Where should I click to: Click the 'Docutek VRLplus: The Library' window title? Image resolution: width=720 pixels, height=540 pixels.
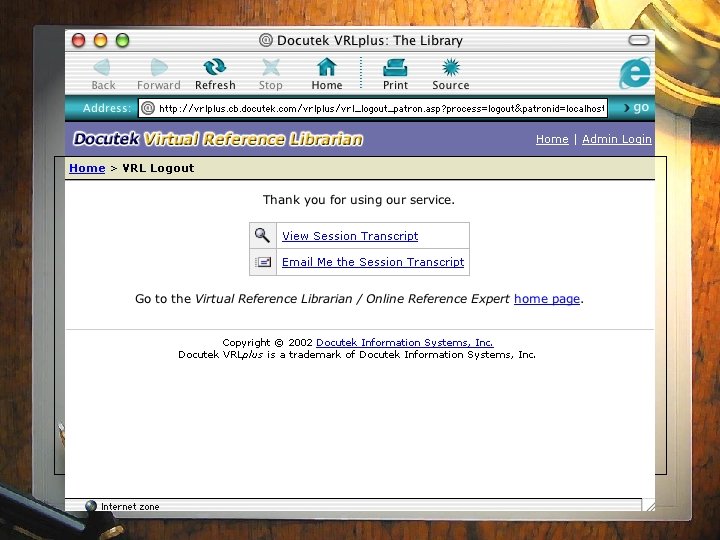(370, 40)
